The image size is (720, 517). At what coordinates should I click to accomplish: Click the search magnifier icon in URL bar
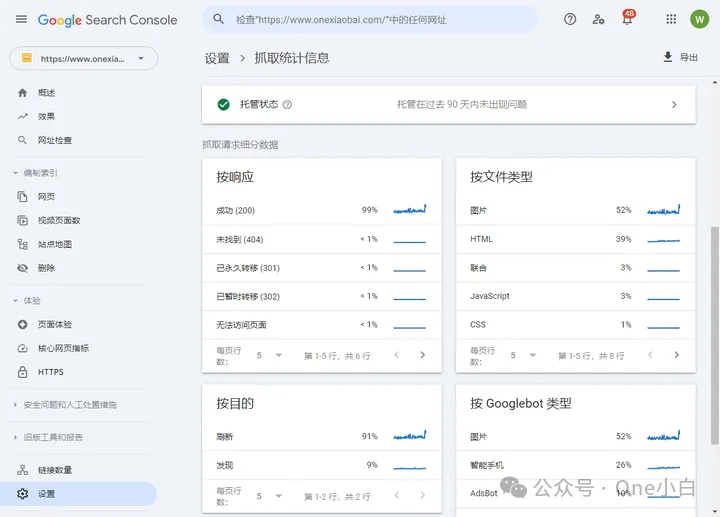click(x=219, y=19)
